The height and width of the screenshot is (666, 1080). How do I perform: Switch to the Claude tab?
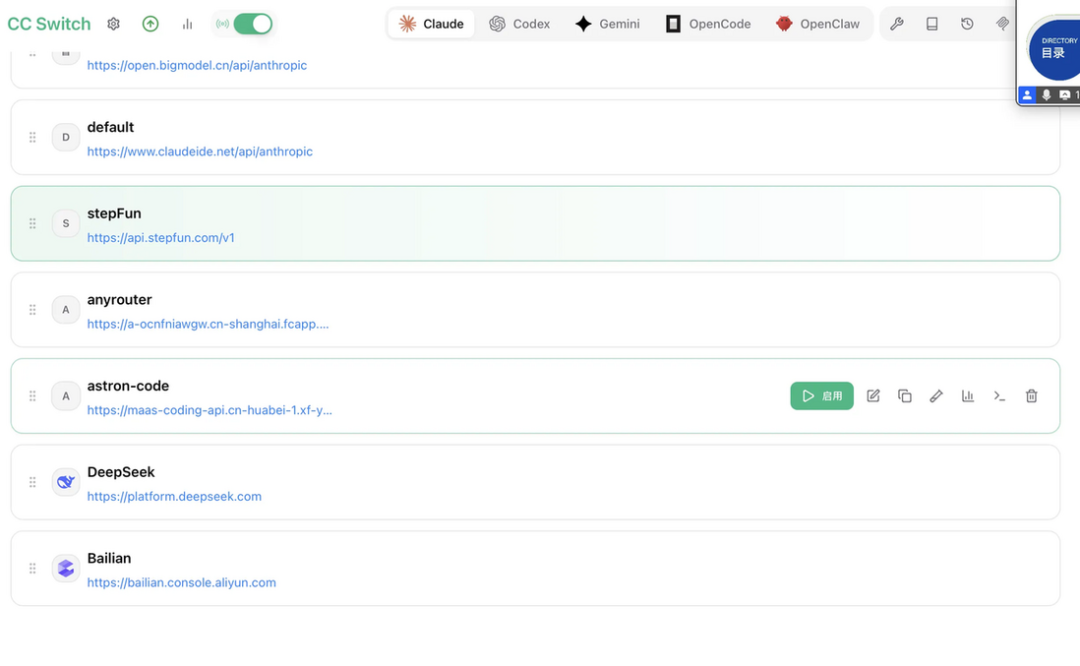[x=431, y=24]
